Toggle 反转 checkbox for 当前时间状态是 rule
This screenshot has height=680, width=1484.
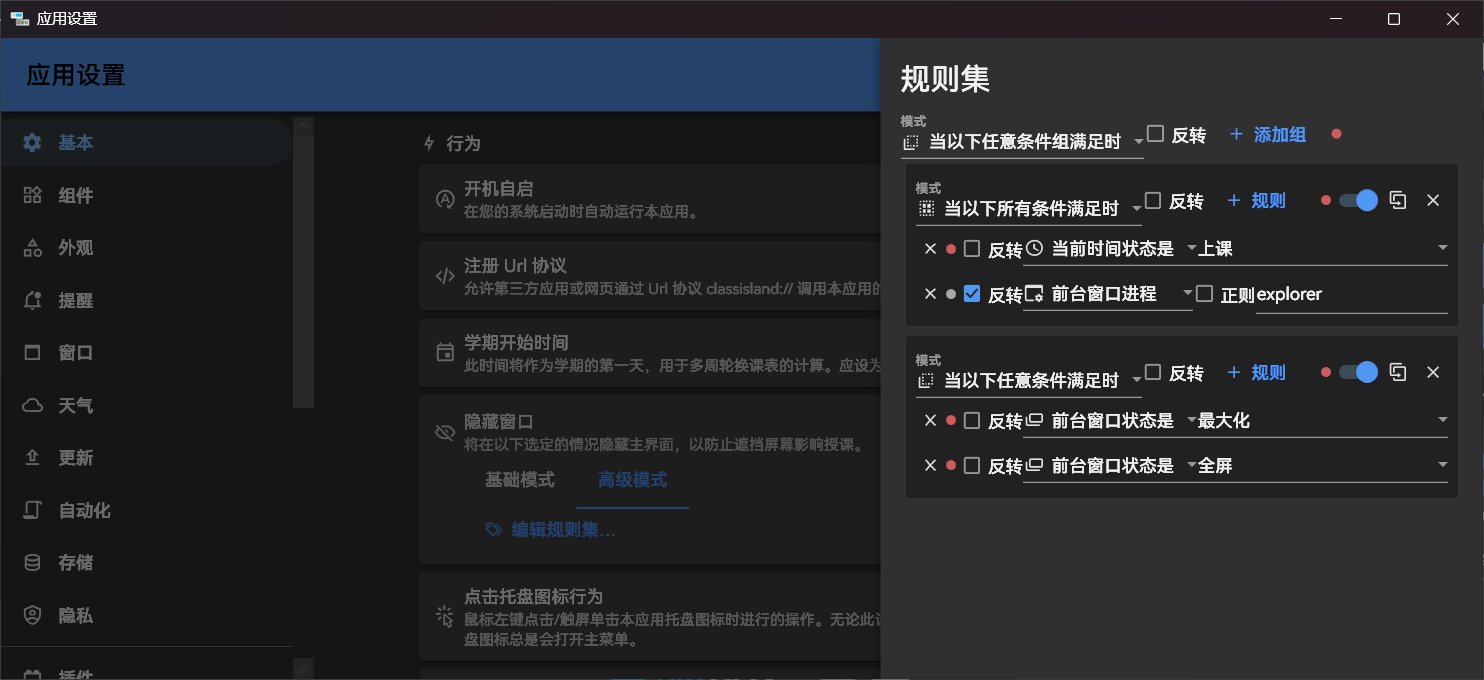click(x=972, y=249)
